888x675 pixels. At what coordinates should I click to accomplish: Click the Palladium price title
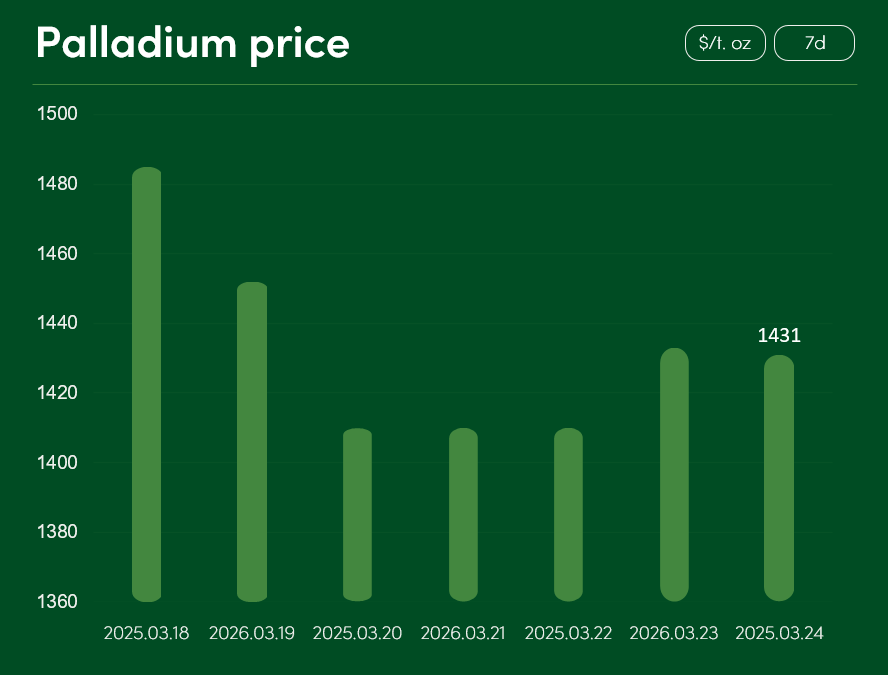pos(193,43)
